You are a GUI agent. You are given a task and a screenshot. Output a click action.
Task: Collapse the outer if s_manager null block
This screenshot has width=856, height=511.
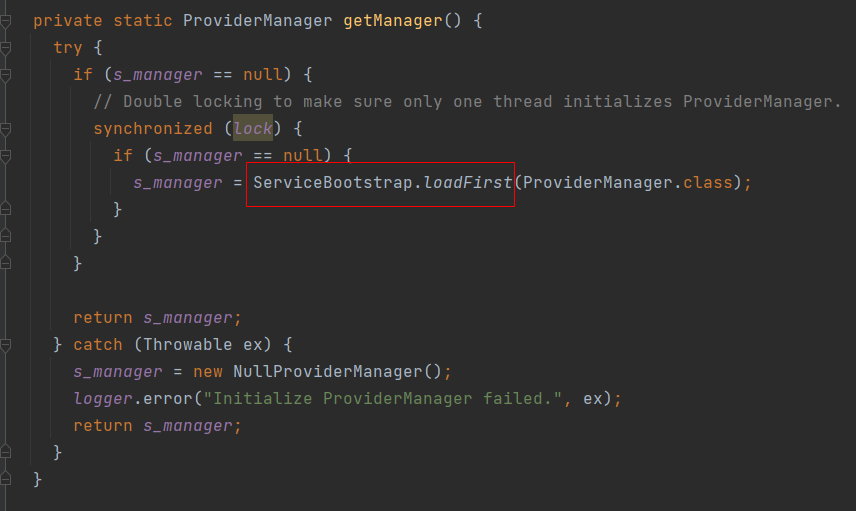point(5,75)
